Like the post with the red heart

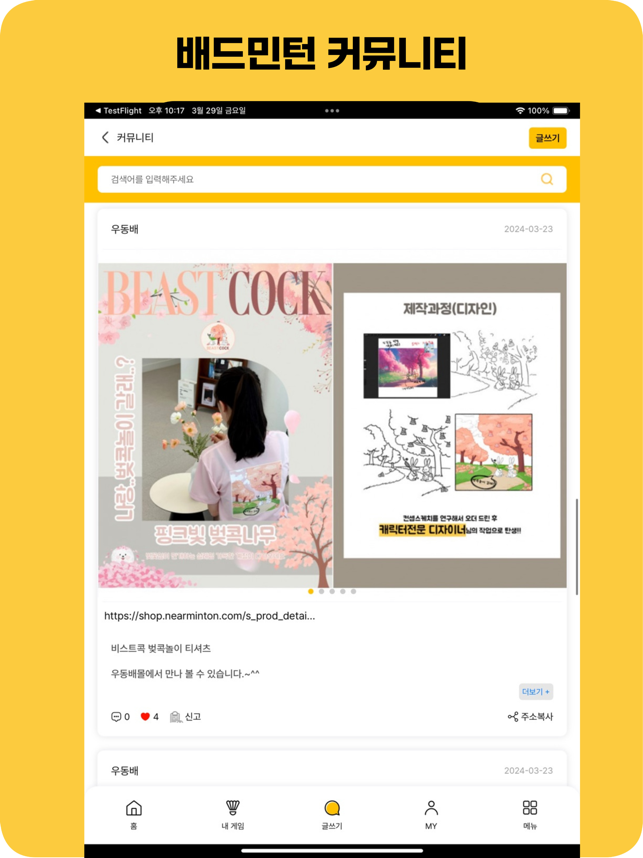(145, 717)
